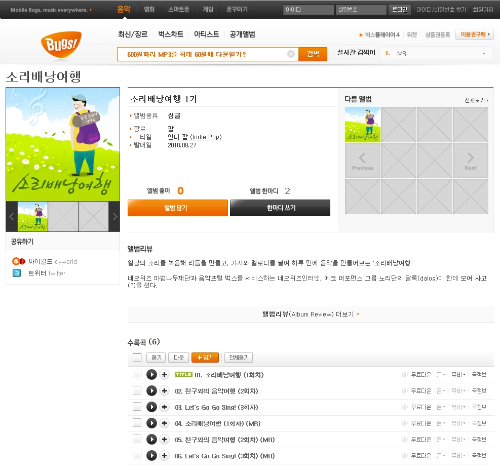
Task: Add track 01 with its plus icon
Action: (164, 375)
